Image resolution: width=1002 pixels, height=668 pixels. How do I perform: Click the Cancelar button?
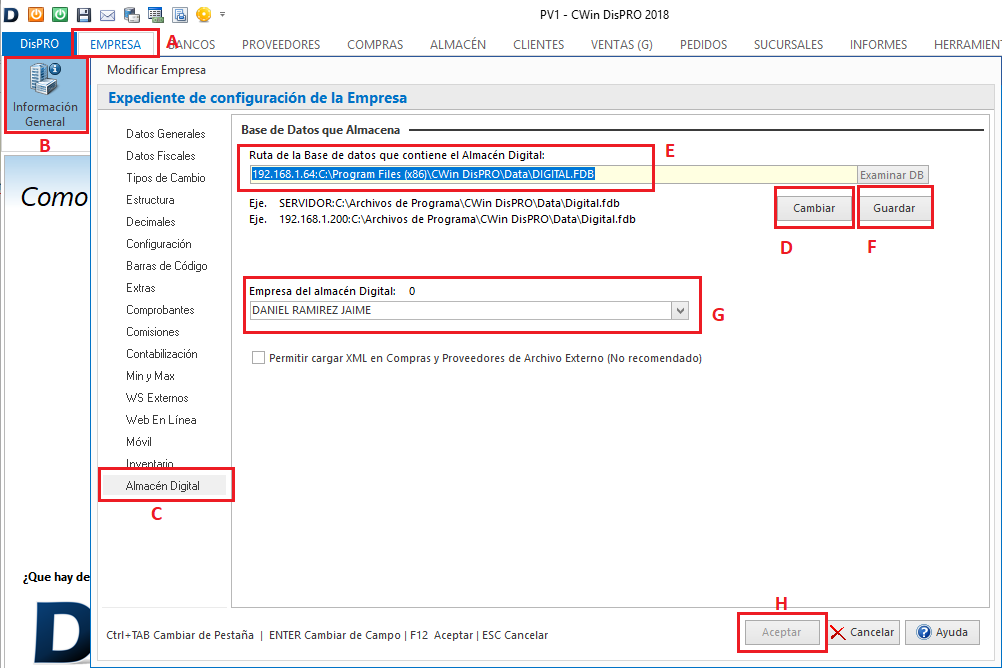point(863,632)
